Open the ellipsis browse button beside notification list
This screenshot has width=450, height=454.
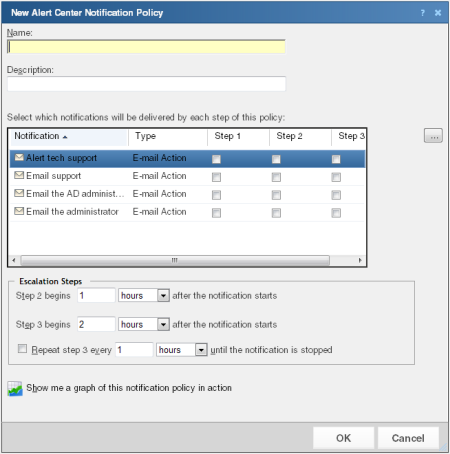[x=433, y=136]
